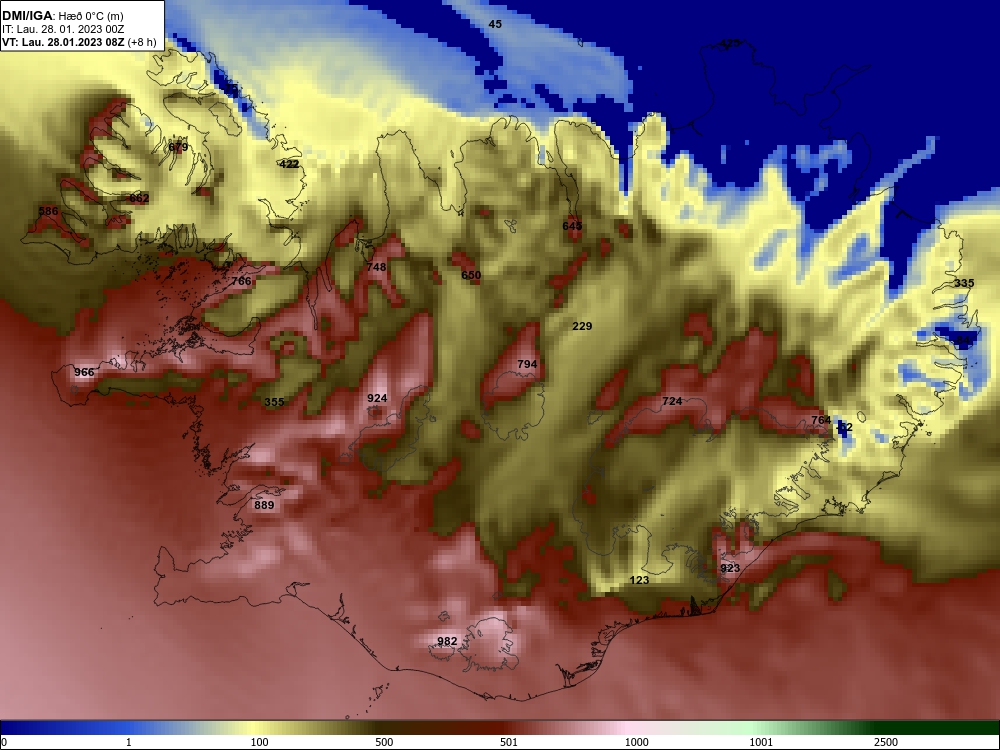The image size is (1000, 750).
Task: Select the 45 label over the northern sea
Action: (x=495, y=24)
